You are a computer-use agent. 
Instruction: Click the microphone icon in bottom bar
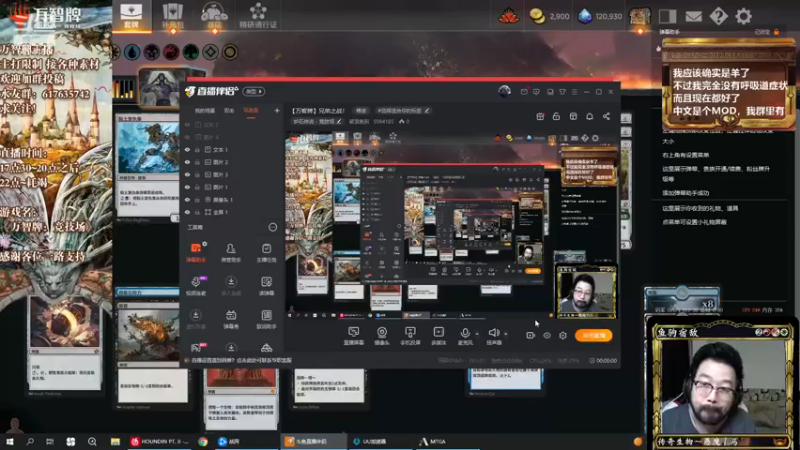point(465,333)
